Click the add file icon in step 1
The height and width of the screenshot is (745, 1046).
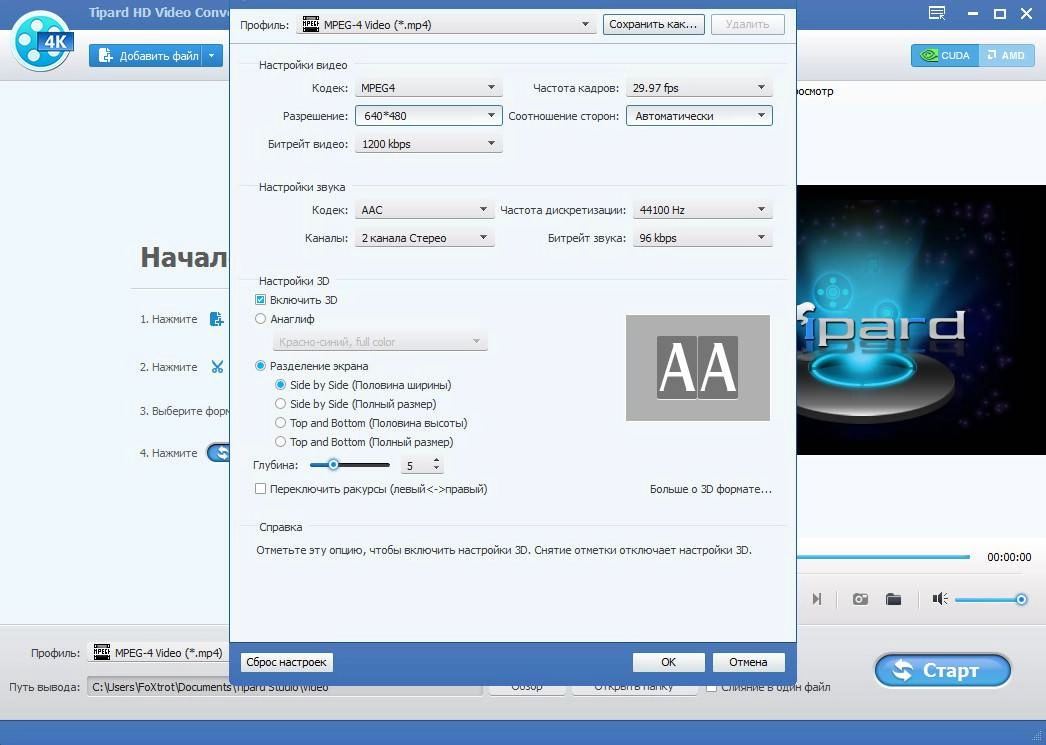pos(216,319)
